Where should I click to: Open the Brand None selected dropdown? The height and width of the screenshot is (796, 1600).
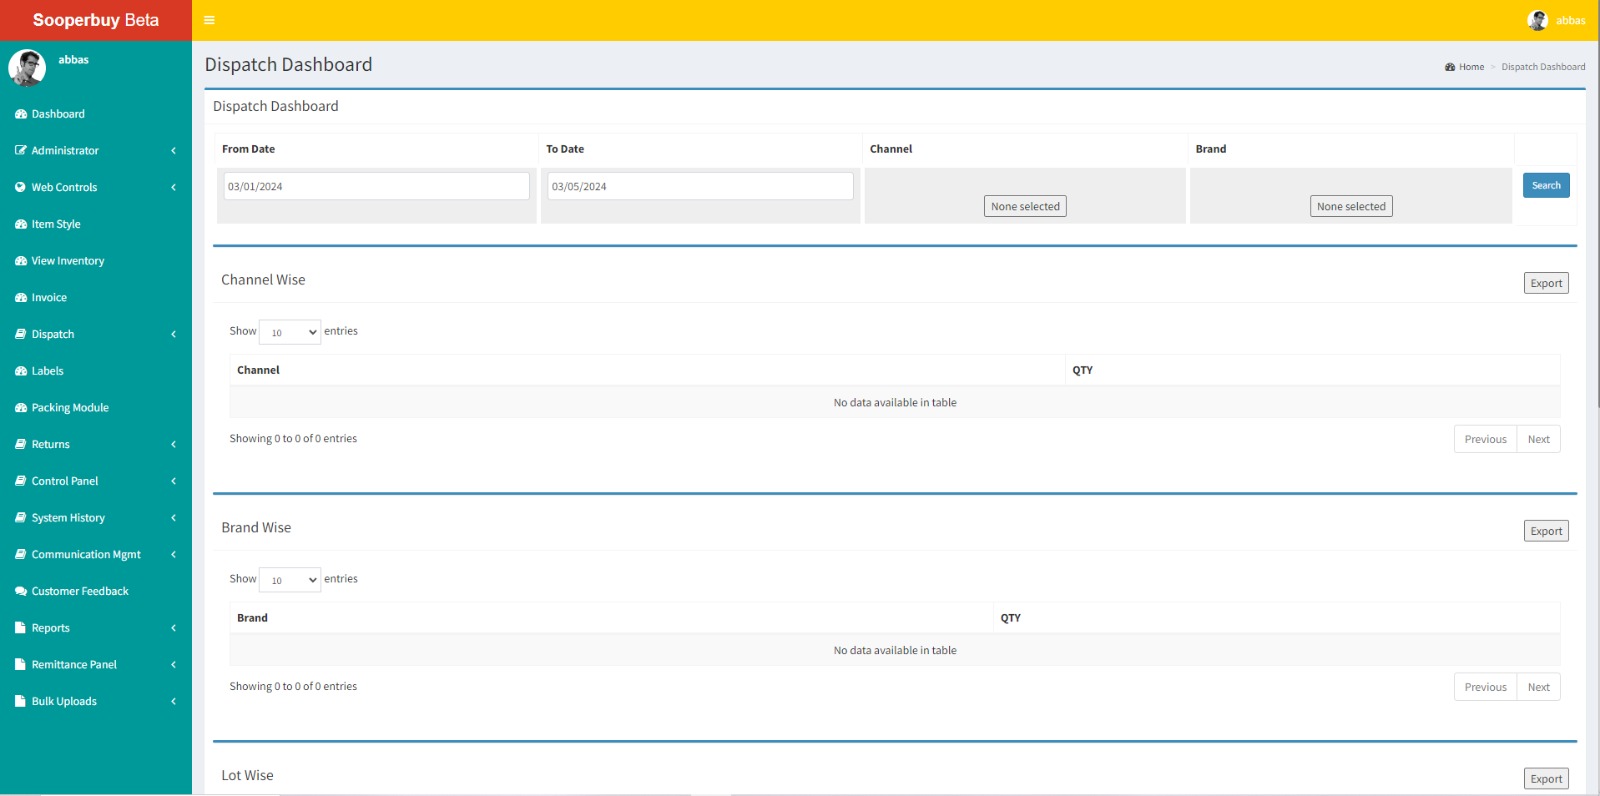pos(1351,206)
